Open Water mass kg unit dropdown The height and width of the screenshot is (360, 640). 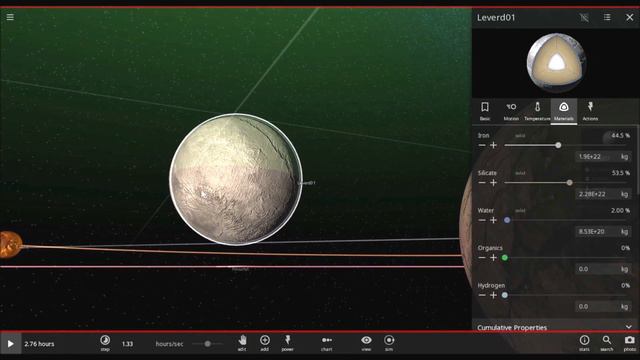[x=624, y=232]
